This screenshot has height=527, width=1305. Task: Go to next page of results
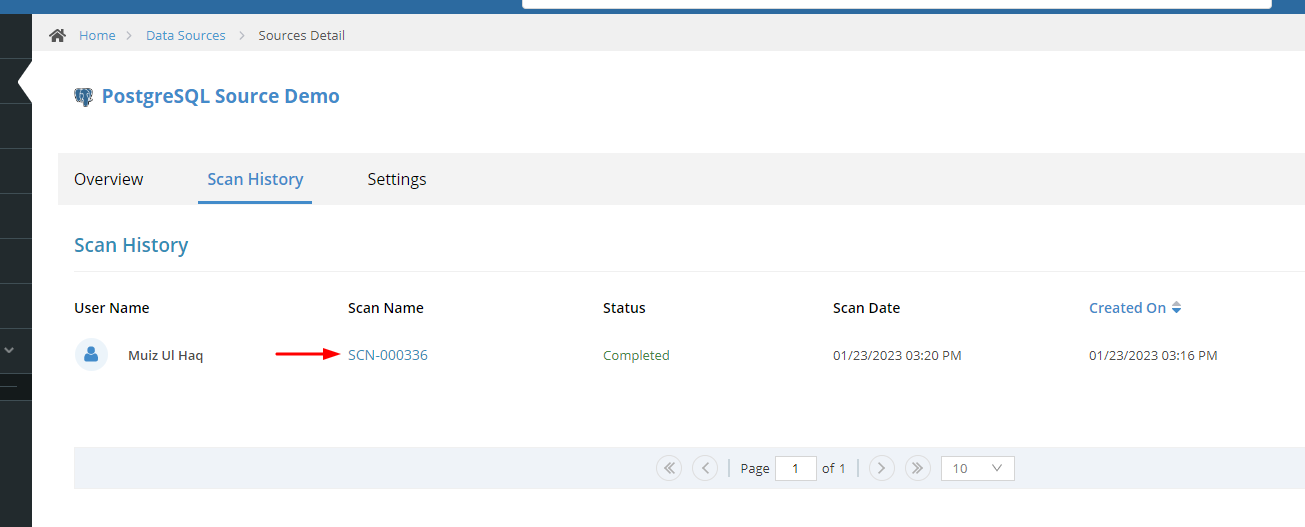881,468
